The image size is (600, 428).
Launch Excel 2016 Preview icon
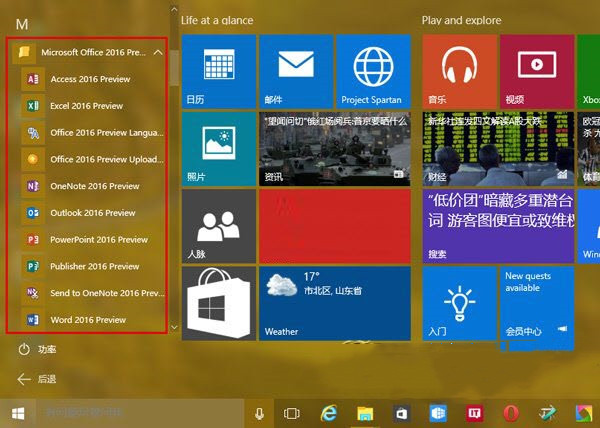click(33, 106)
